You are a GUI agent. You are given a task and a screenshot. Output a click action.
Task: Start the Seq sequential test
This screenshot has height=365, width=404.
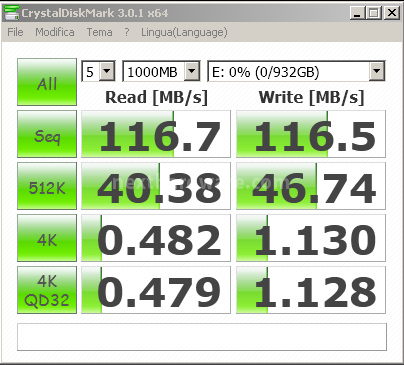click(47, 134)
